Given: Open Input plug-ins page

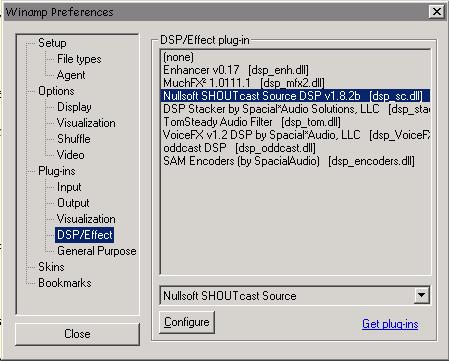Looking at the screenshot, I should click(x=69, y=187).
